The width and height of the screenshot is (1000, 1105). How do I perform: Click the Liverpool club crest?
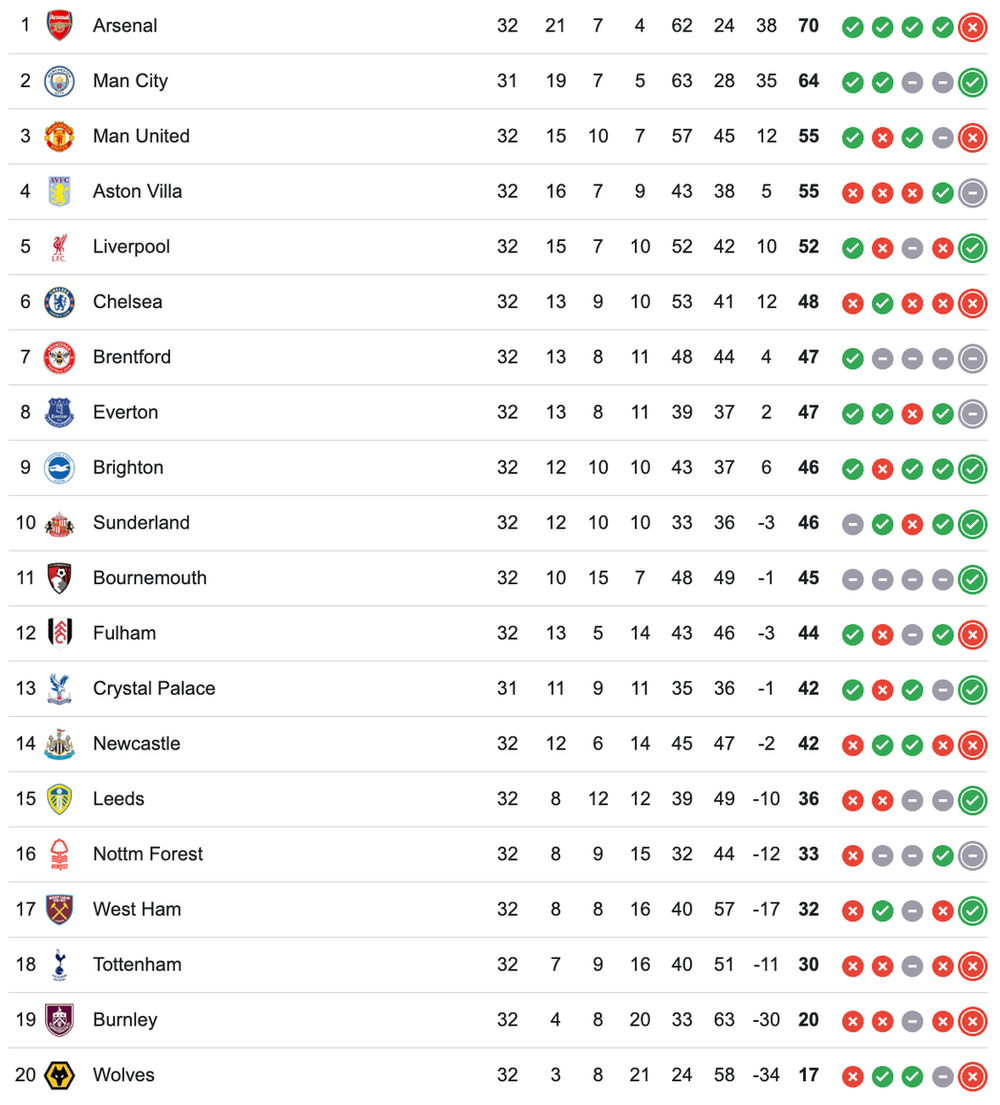(x=60, y=247)
